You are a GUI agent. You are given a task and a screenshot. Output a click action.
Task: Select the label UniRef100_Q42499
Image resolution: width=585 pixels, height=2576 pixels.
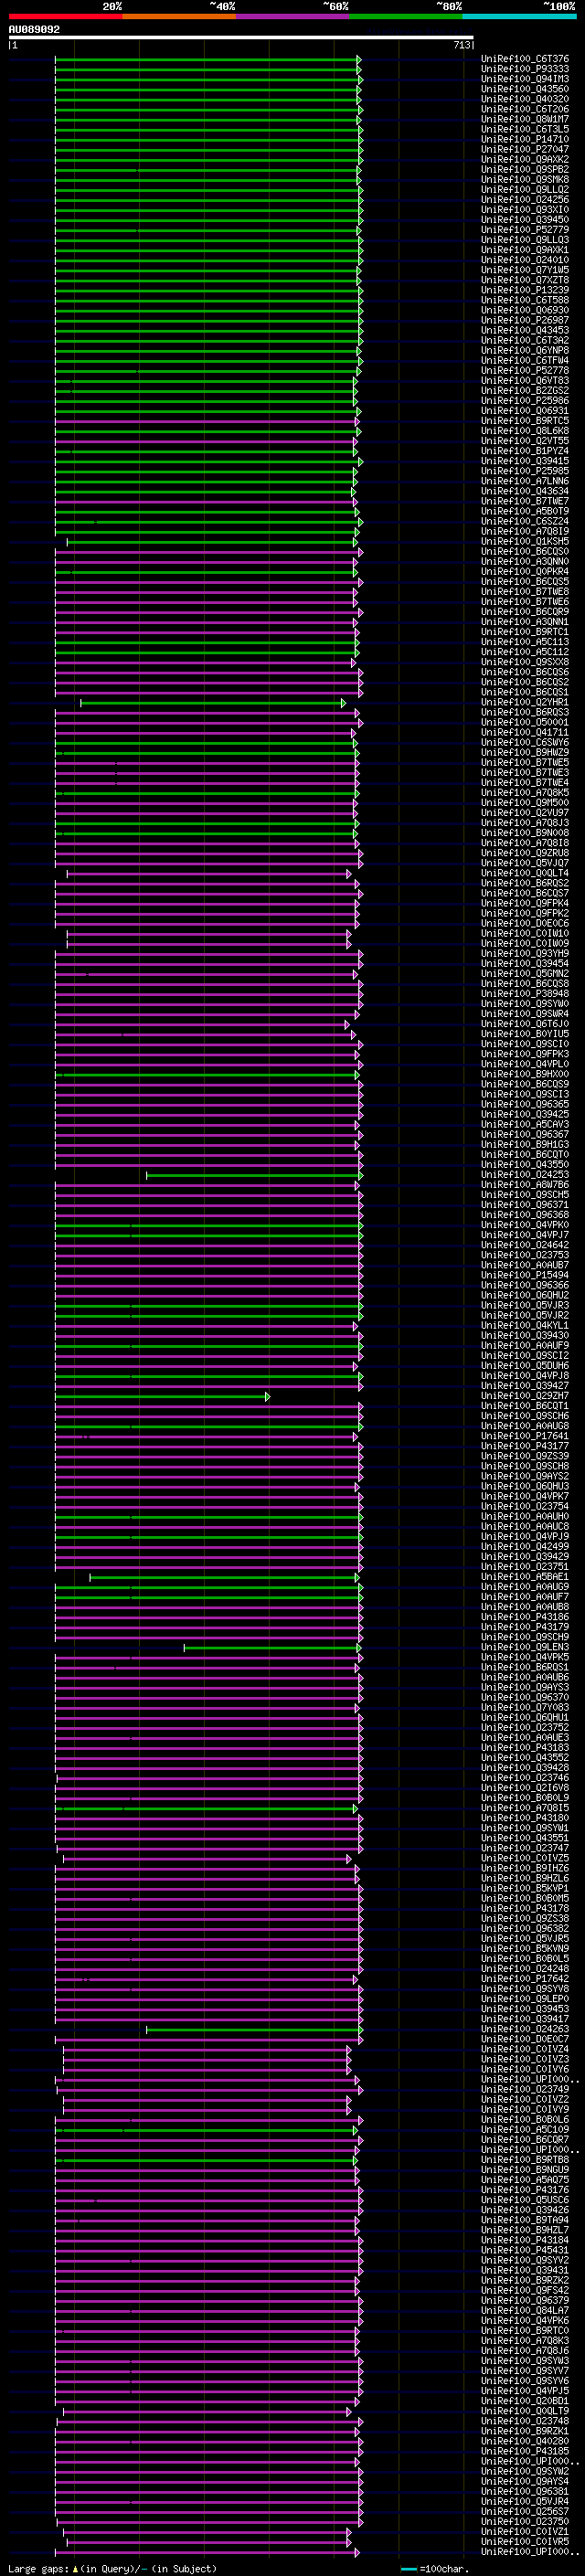coord(525,1547)
